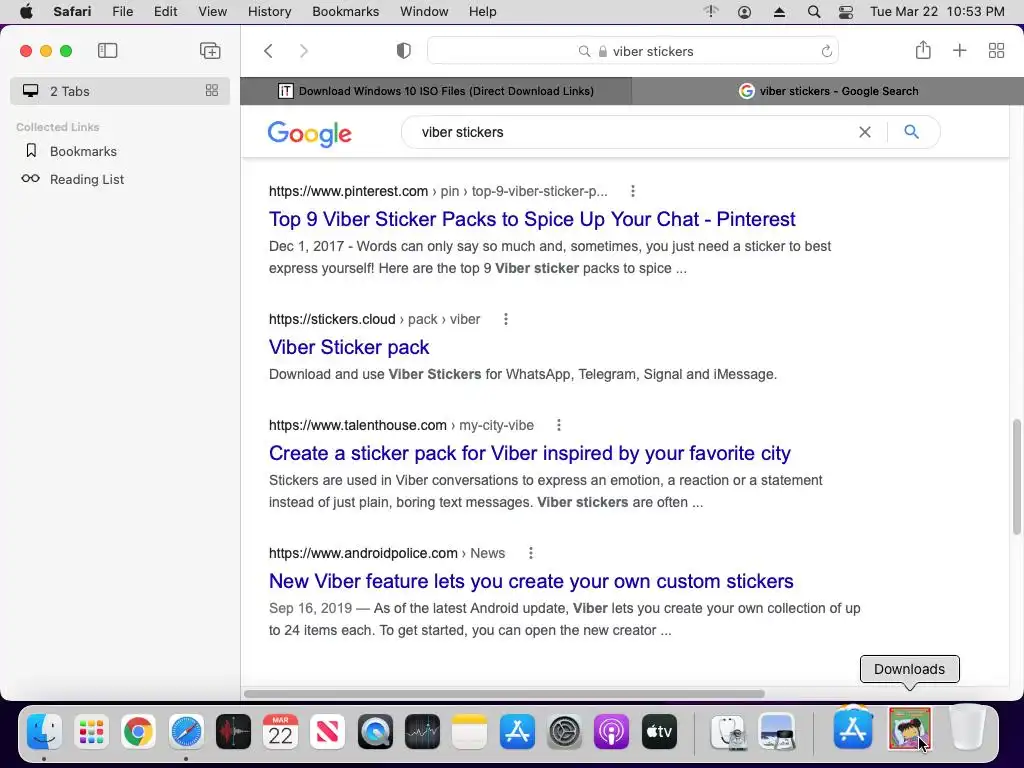Viewport: 1024px width, 768px height.
Task: Open the News app in Dock
Action: 327,731
